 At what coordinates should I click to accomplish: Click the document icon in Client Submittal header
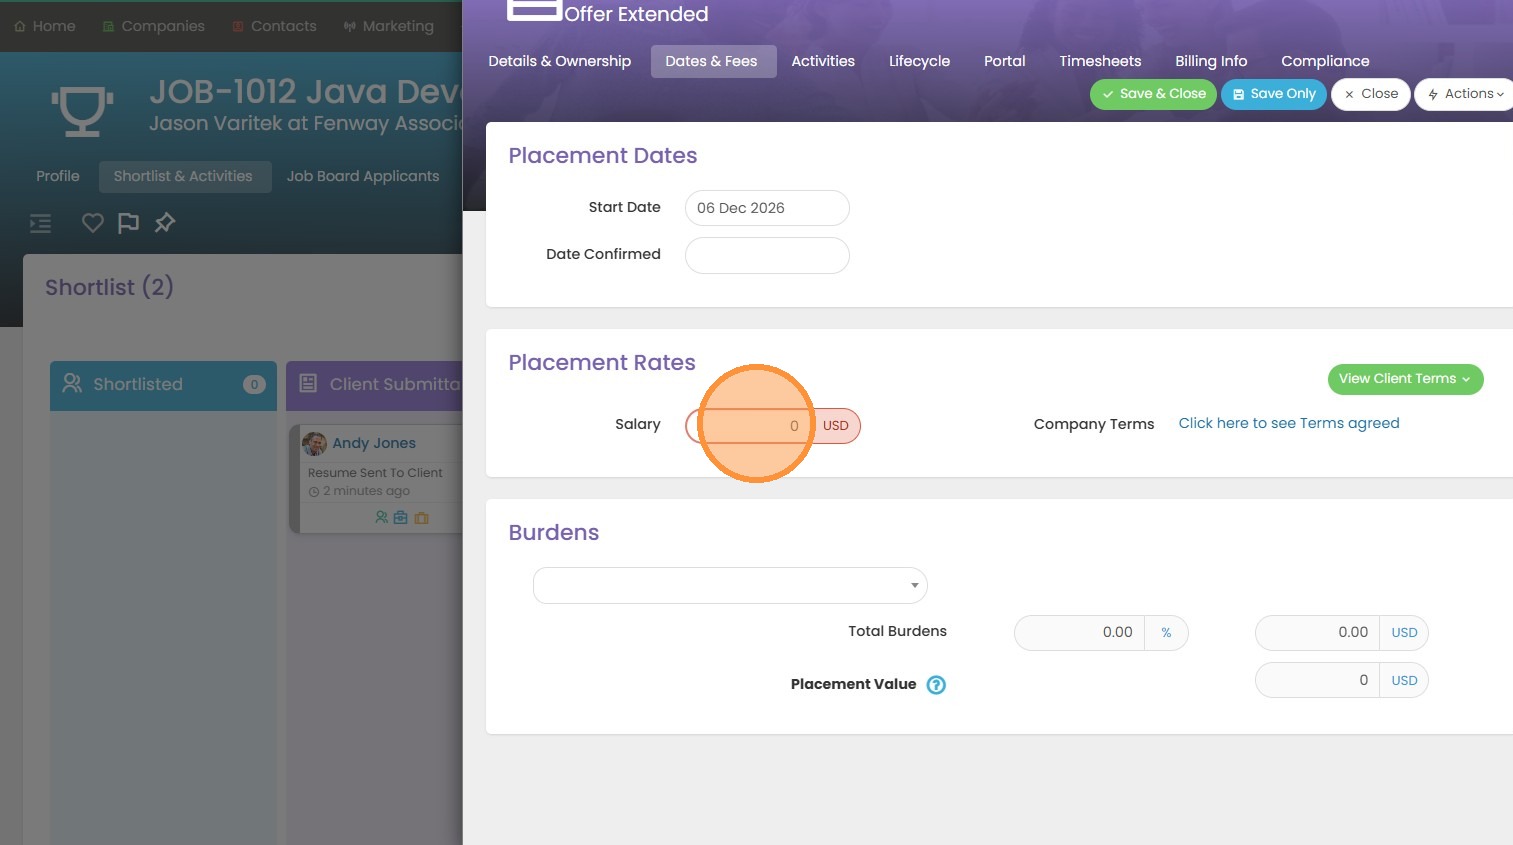[308, 384]
